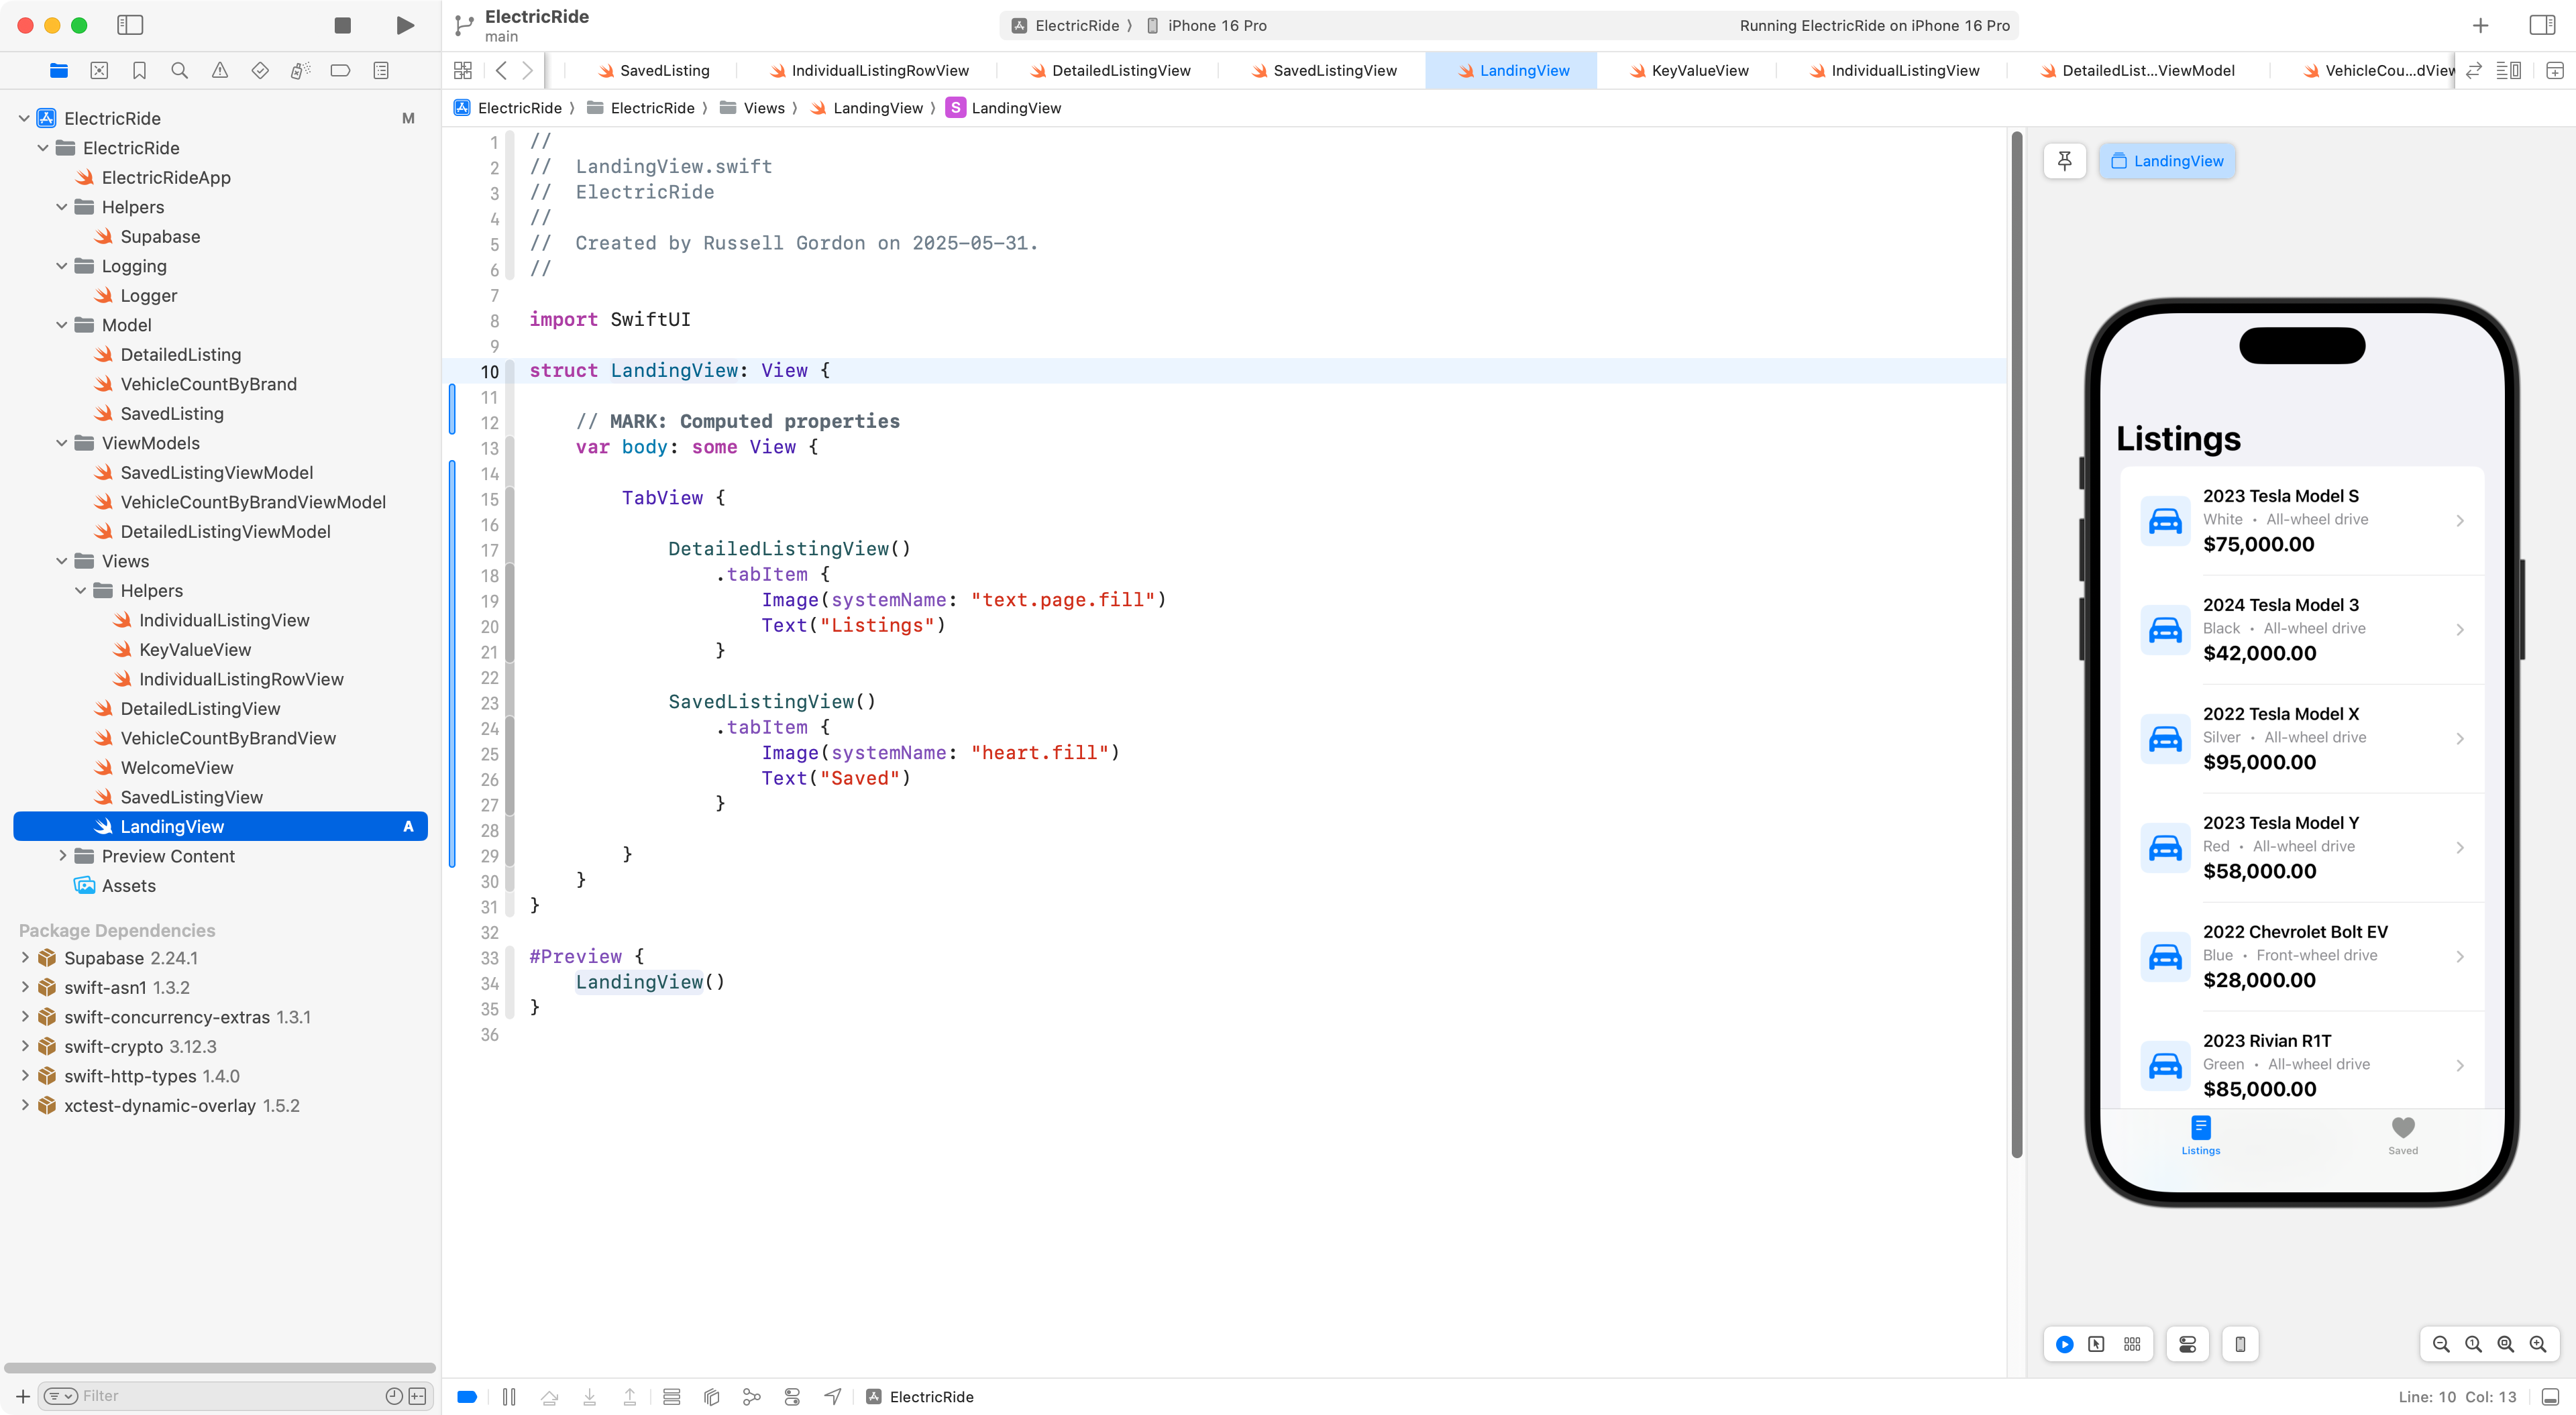Expand the Supabase 2.24.1 package
The image size is (2576, 1415).
(25, 958)
